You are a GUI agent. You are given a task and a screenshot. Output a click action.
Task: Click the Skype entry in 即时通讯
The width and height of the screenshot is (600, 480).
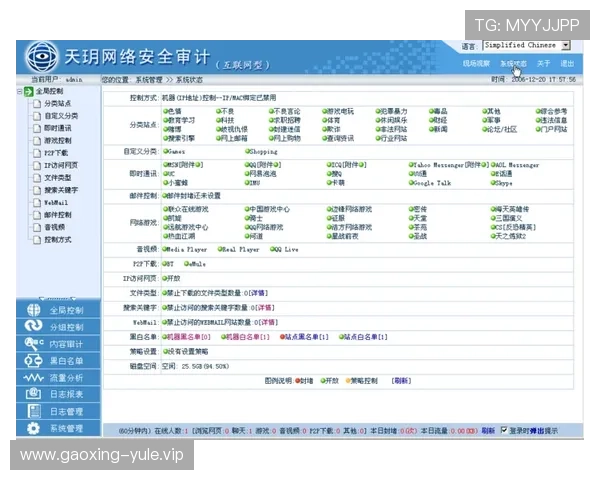click(x=502, y=183)
